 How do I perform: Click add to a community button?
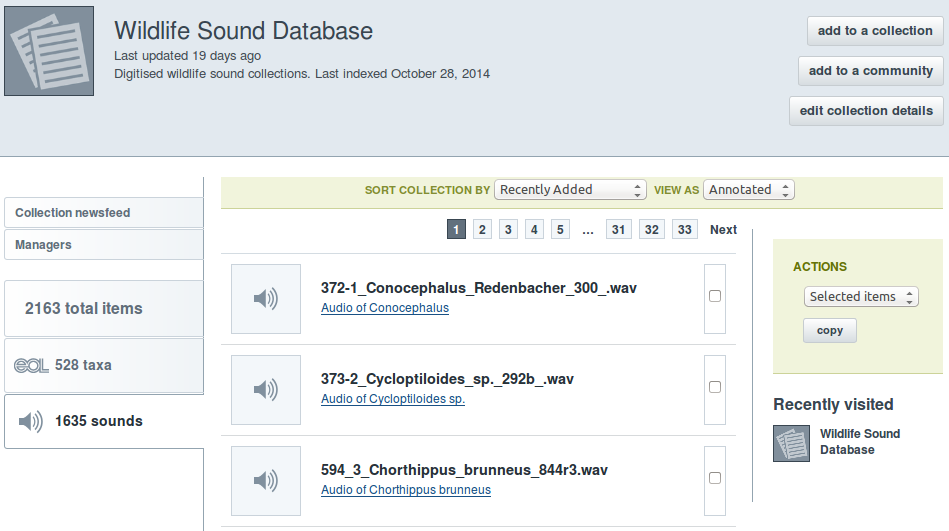click(x=870, y=71)
